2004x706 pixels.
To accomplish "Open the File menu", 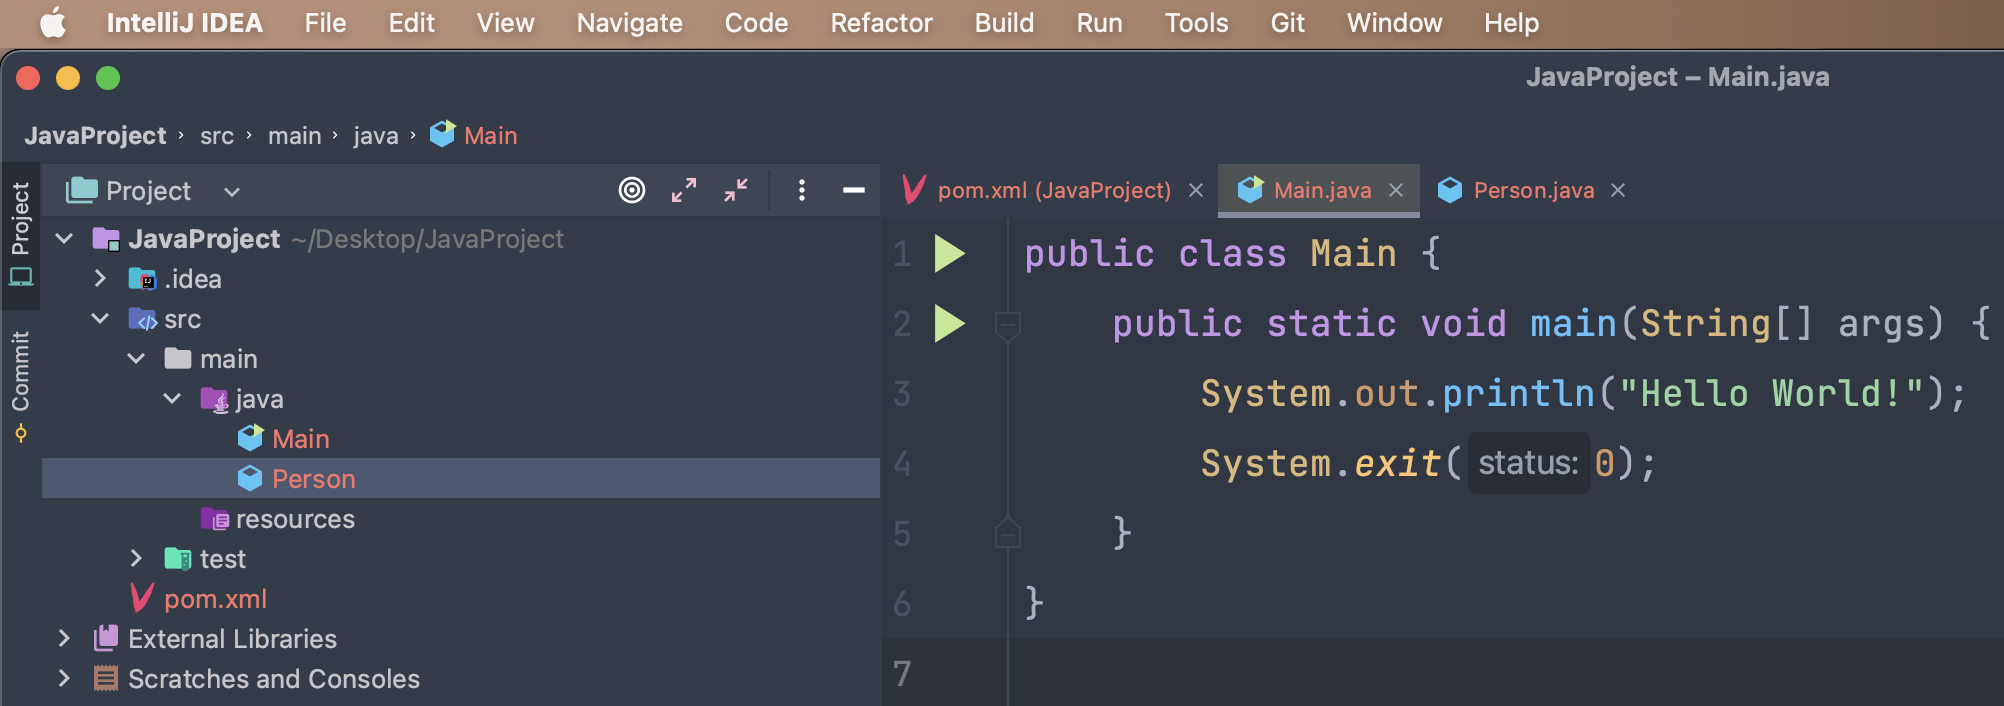I will click(325, 22).
